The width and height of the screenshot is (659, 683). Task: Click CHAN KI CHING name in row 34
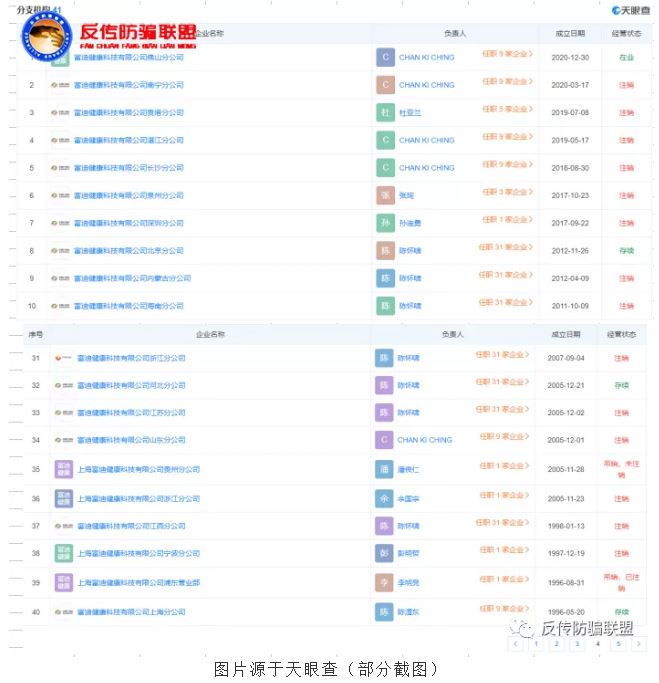pos(425,440)
